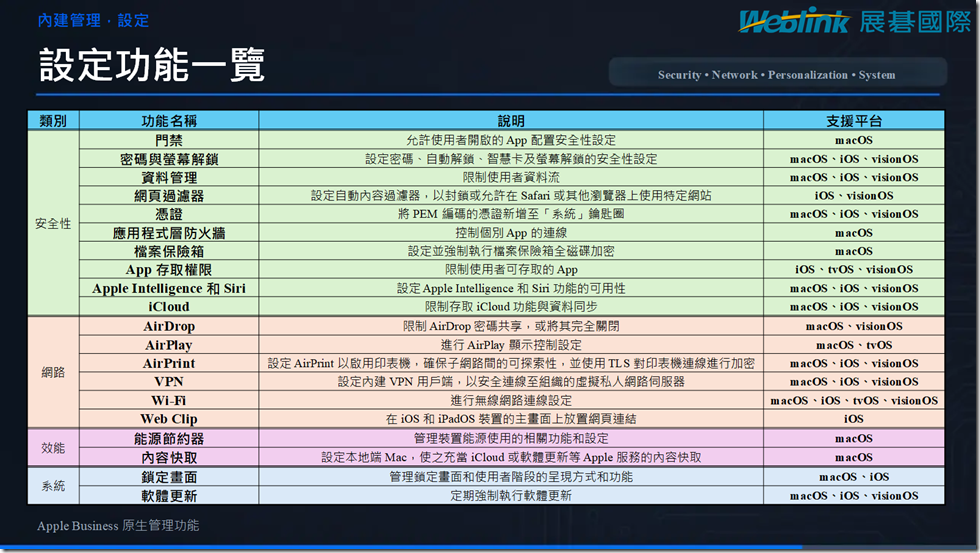
Task: Click the 將 PEM 編碼的憑證 description cell
Action: (511, 214)
